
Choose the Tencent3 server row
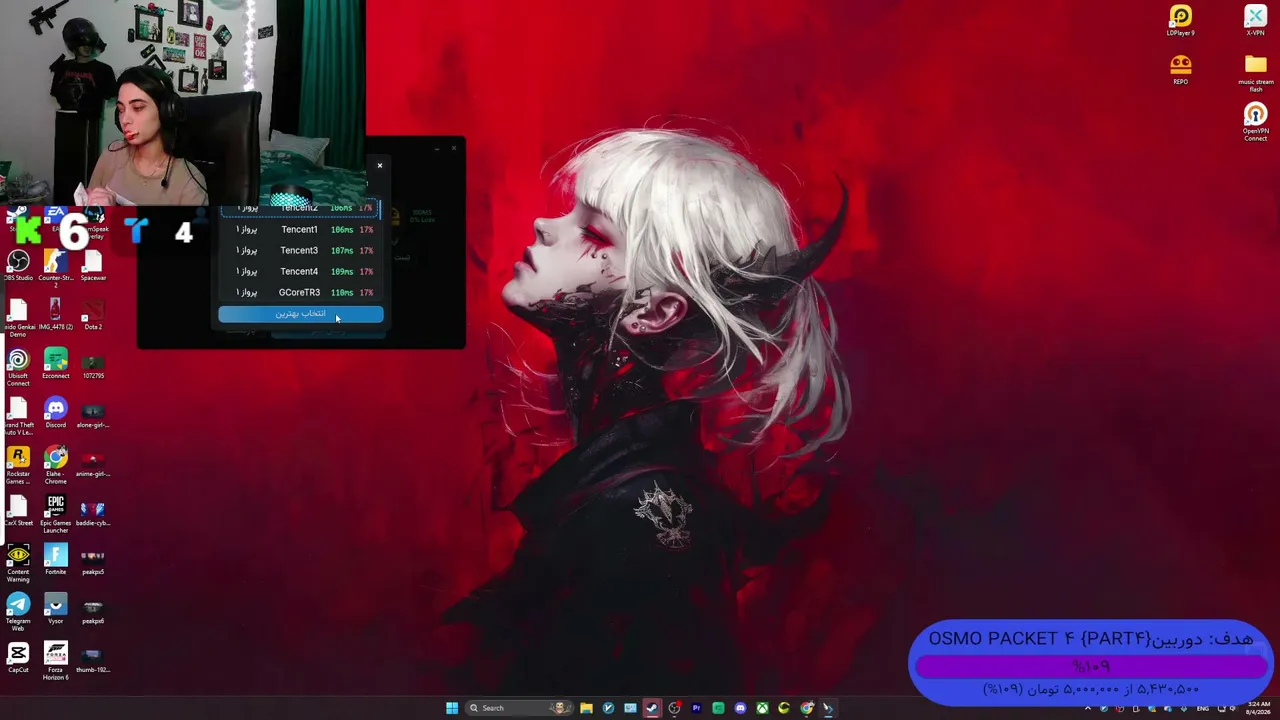(x=300, y=251)
